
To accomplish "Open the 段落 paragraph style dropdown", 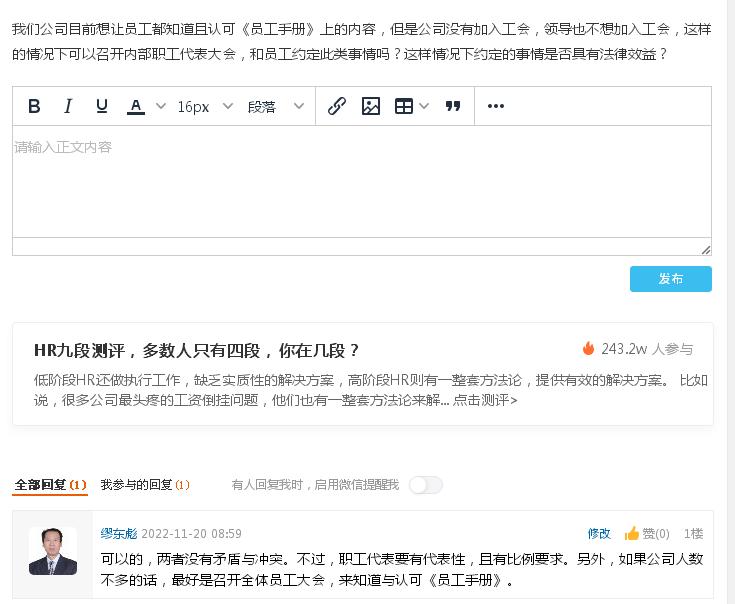I will [x=276, y=106].
